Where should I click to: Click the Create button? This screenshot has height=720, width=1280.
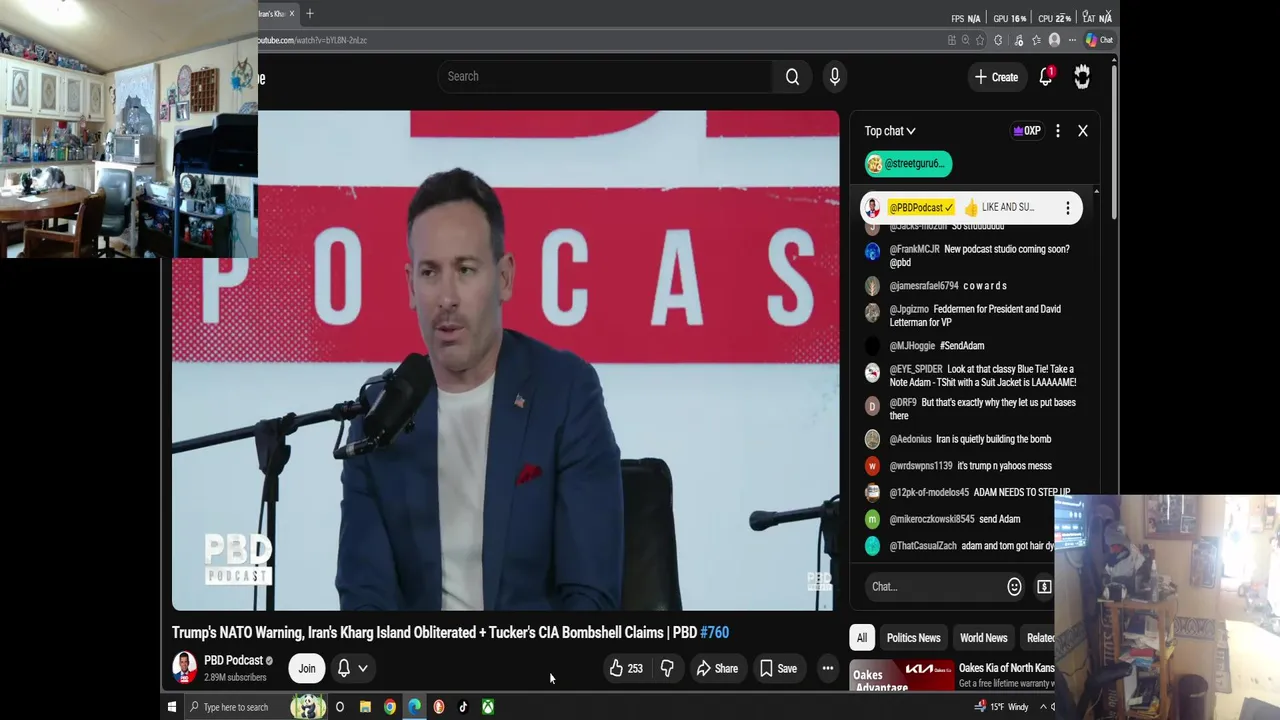(996, 77)
